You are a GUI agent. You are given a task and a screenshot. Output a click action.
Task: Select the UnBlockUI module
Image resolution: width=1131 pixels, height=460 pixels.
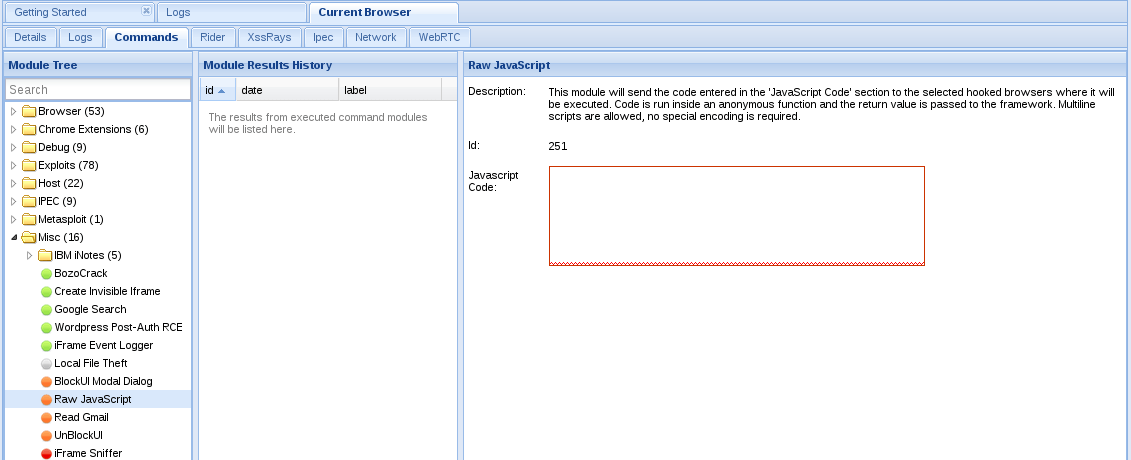pyautogui.click(x=78, y=436)
